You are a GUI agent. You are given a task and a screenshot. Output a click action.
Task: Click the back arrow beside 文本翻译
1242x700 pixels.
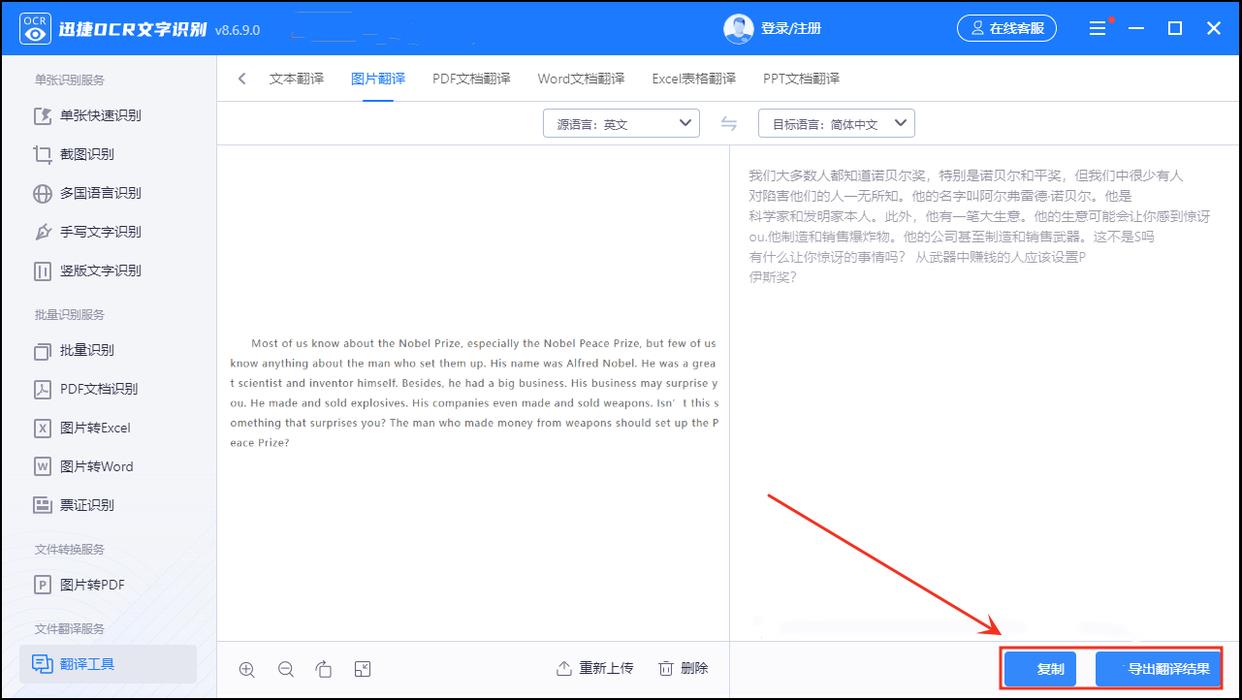(x=242, y=79)
